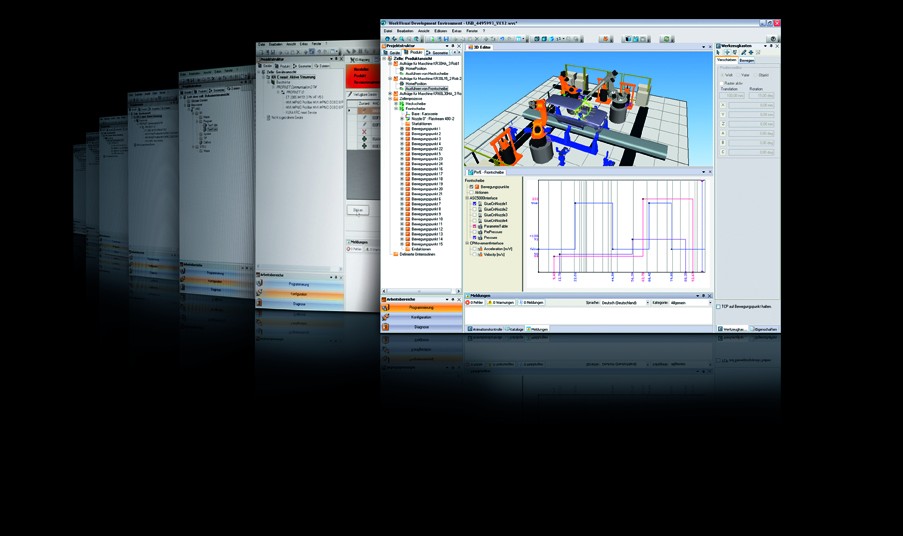Image resolution: width=903 pixels, height=536 pixels.
Task: Click the '0 Warnungen' filter button
Action: click(501, 303)
